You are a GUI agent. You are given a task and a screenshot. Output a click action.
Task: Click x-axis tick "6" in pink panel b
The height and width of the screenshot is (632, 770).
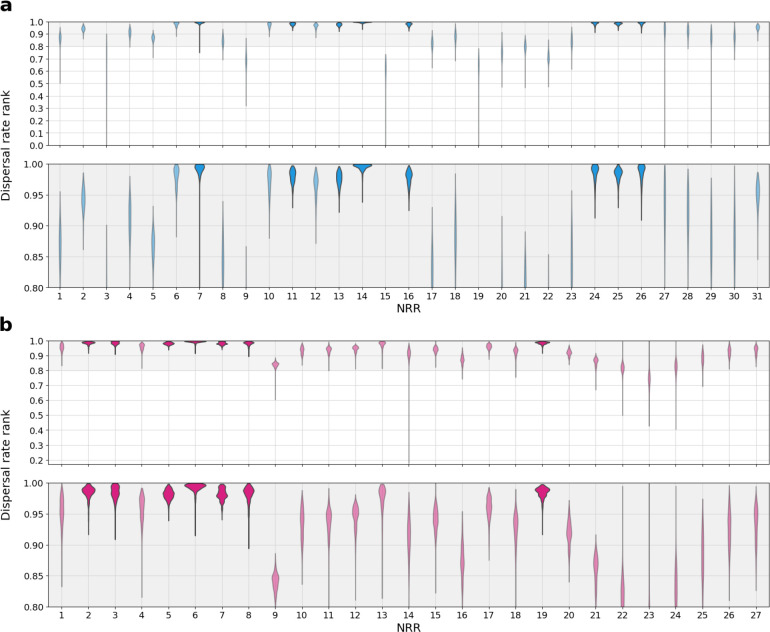click(x=195, y=615)
